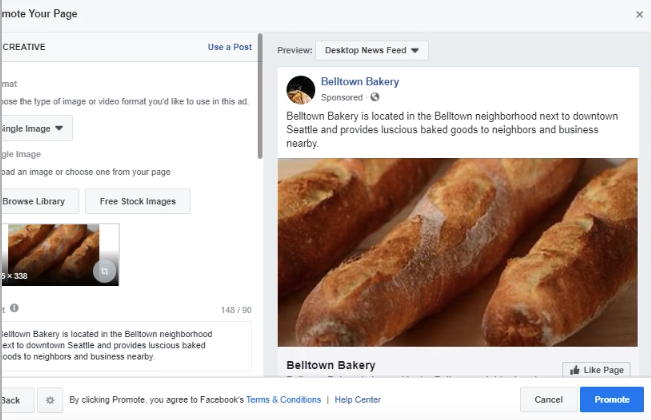Click the globe icon next to Sponsored

(x=375, y=97)
